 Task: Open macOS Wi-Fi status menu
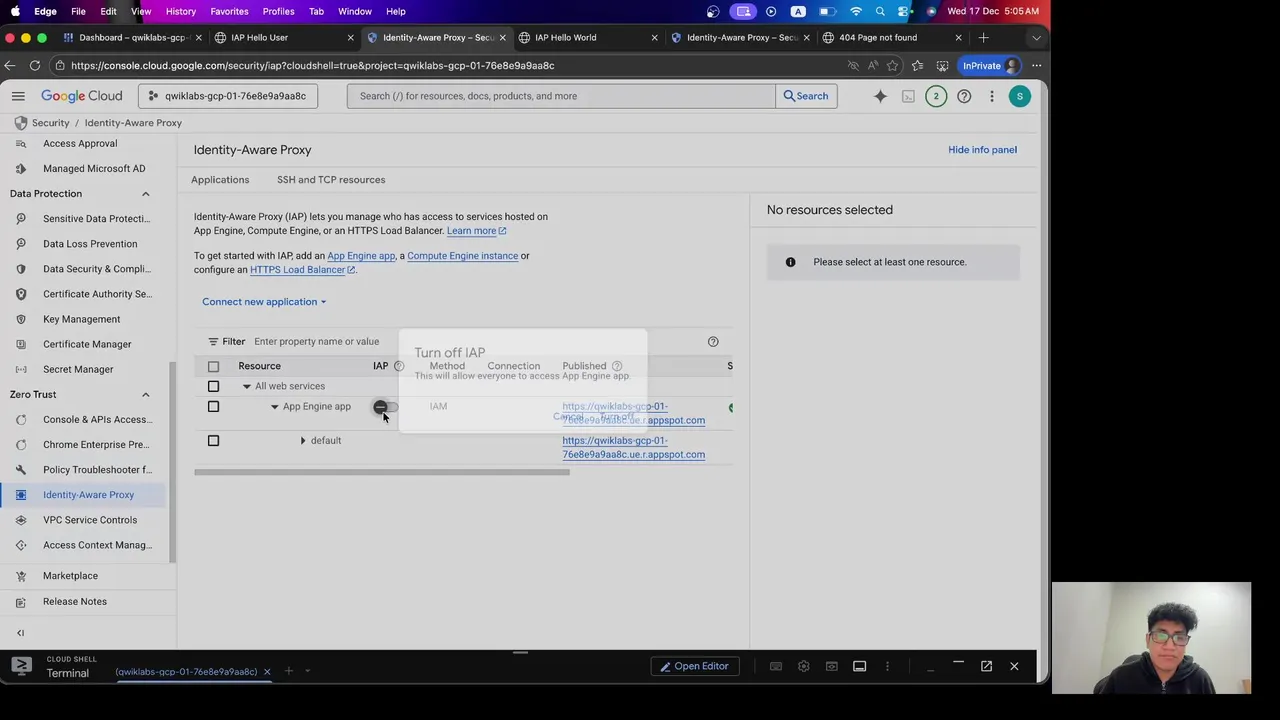(856, 12)
